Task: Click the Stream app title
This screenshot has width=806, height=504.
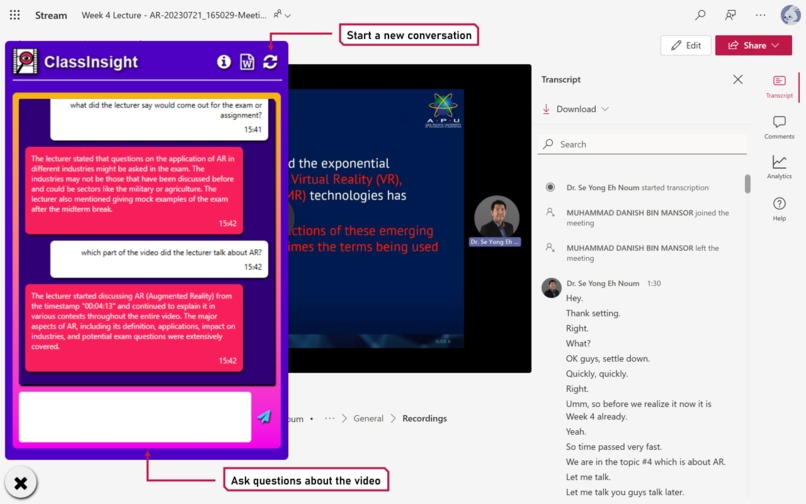Action: (x=51, y=15)
